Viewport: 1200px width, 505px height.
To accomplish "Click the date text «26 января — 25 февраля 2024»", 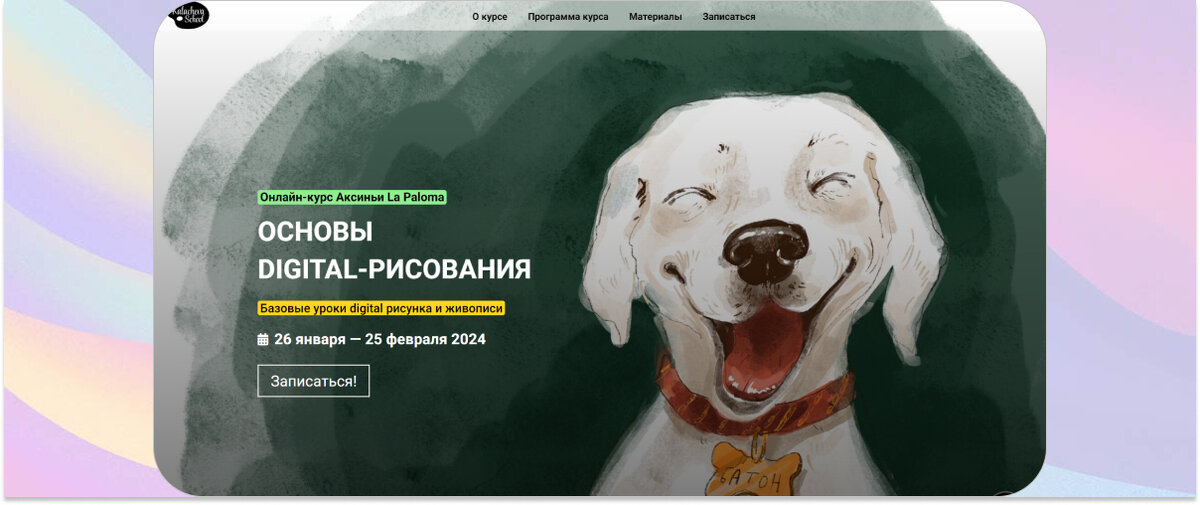I will (x=380, y=339).
